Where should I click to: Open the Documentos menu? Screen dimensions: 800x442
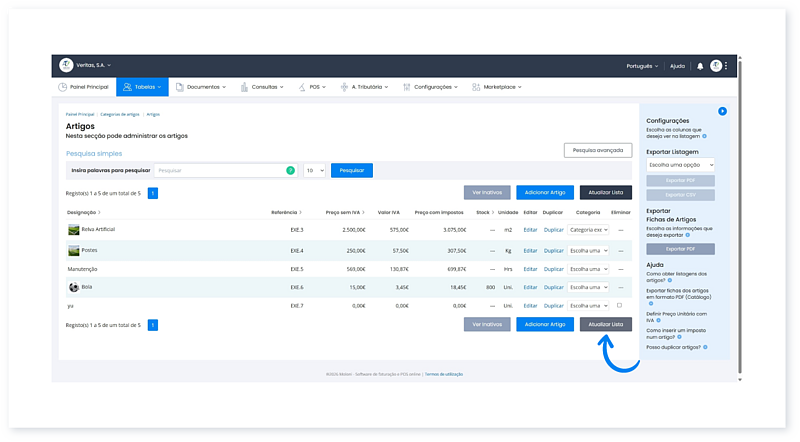tap(201, 87)
